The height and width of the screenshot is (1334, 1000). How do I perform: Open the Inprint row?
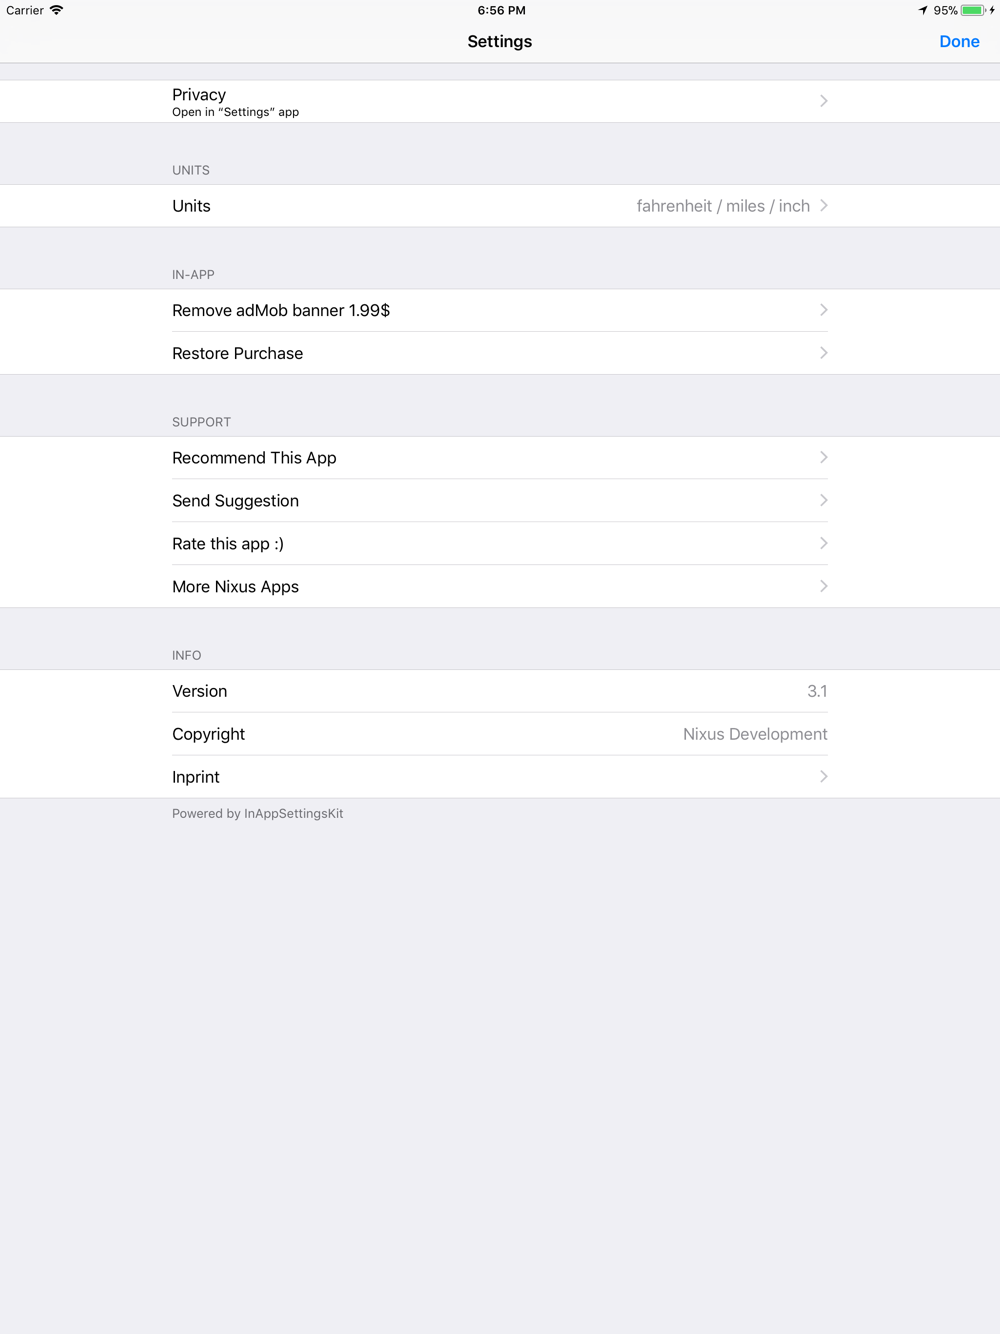499,777
